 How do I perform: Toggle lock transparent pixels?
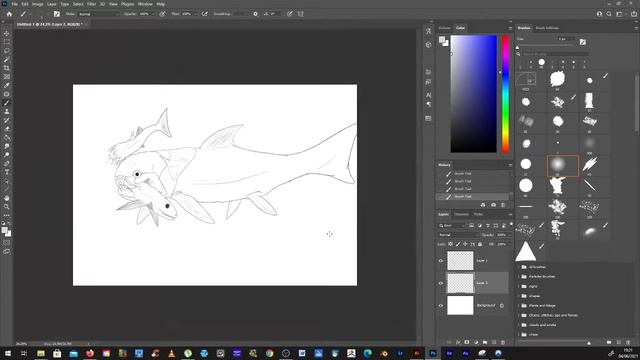coord(451,244)
